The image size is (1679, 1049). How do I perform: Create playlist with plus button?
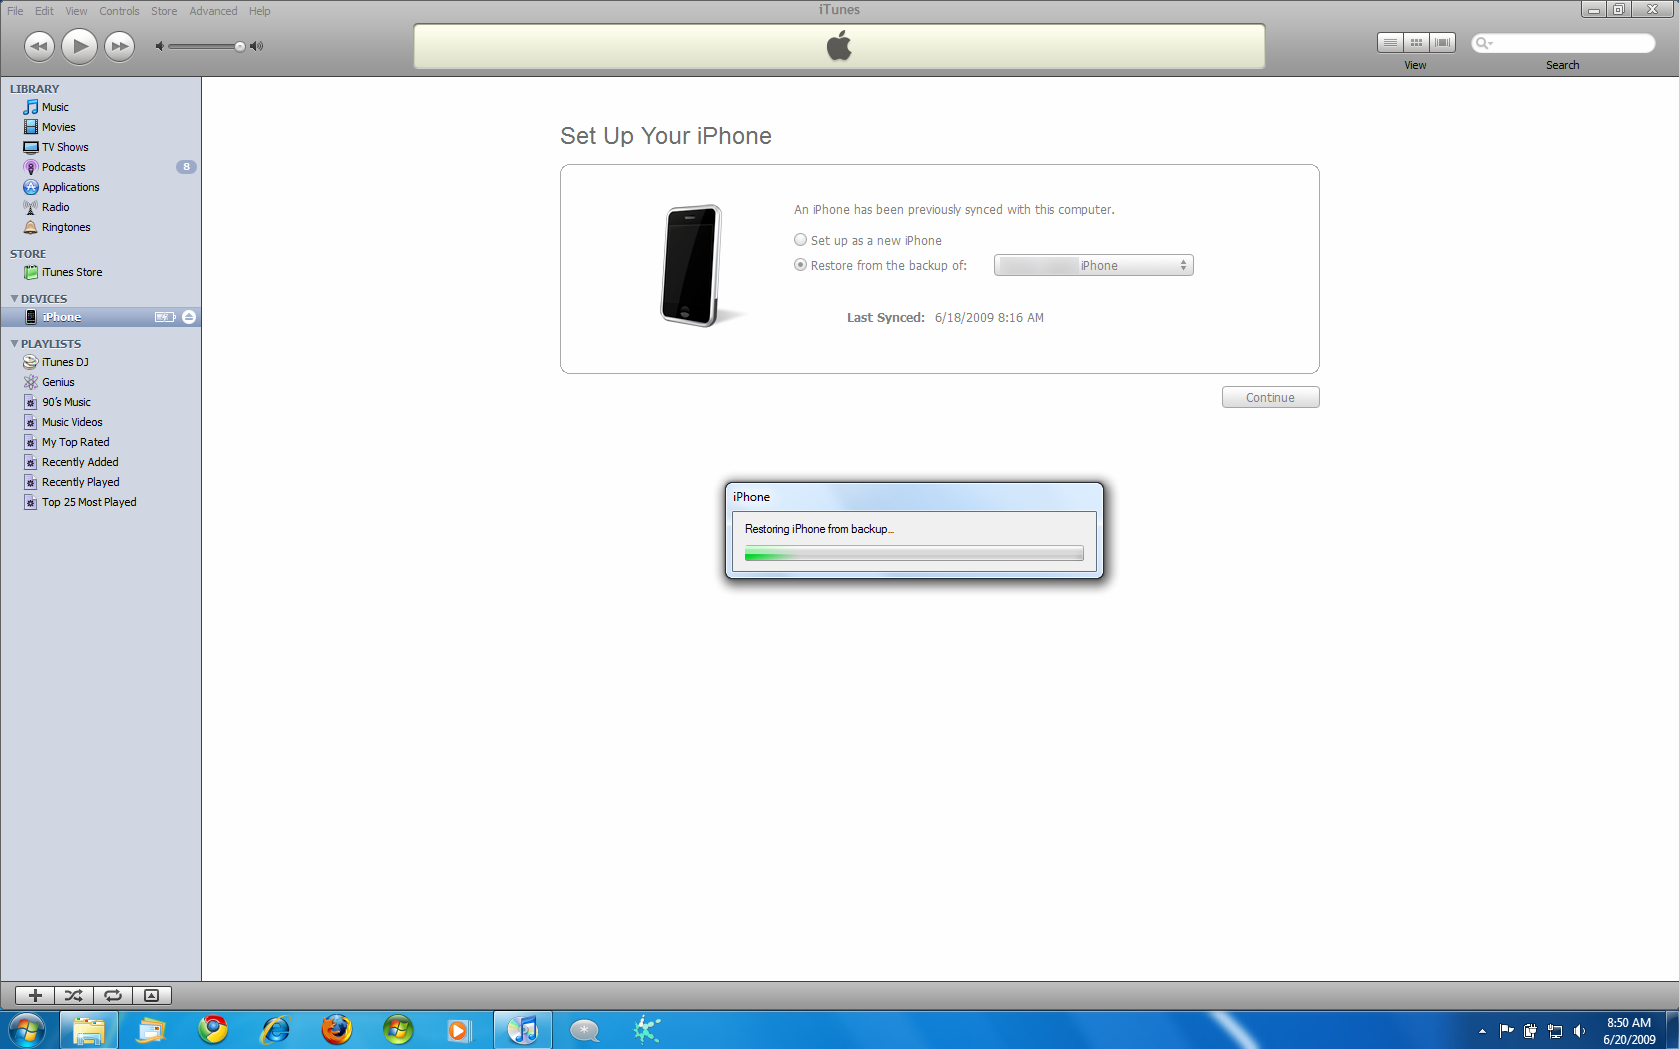(x=35, y=995)
